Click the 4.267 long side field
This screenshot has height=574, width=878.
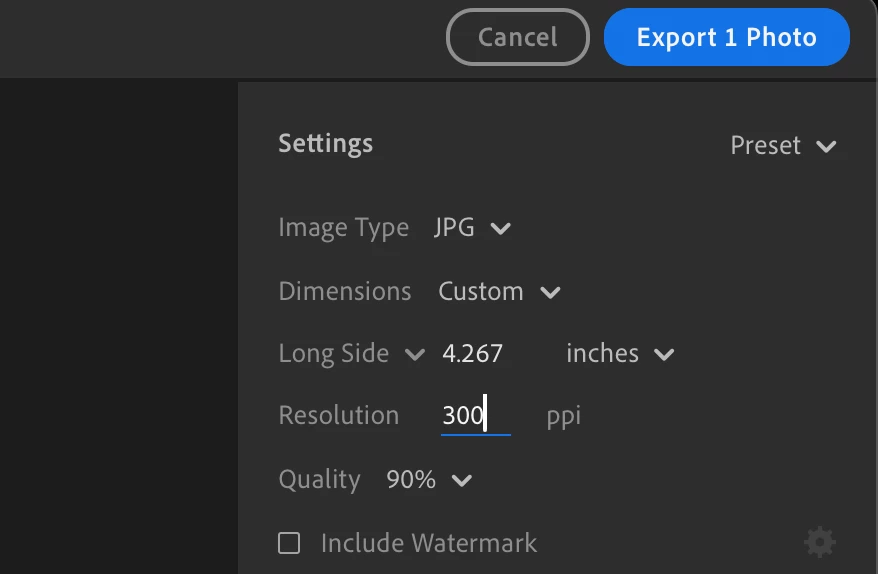[x=473, y=354]
